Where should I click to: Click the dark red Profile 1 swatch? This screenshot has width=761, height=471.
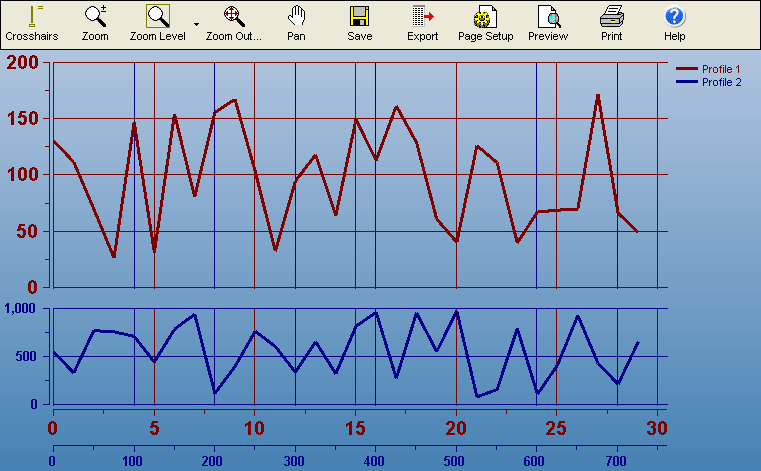click(x=687, y=69)
